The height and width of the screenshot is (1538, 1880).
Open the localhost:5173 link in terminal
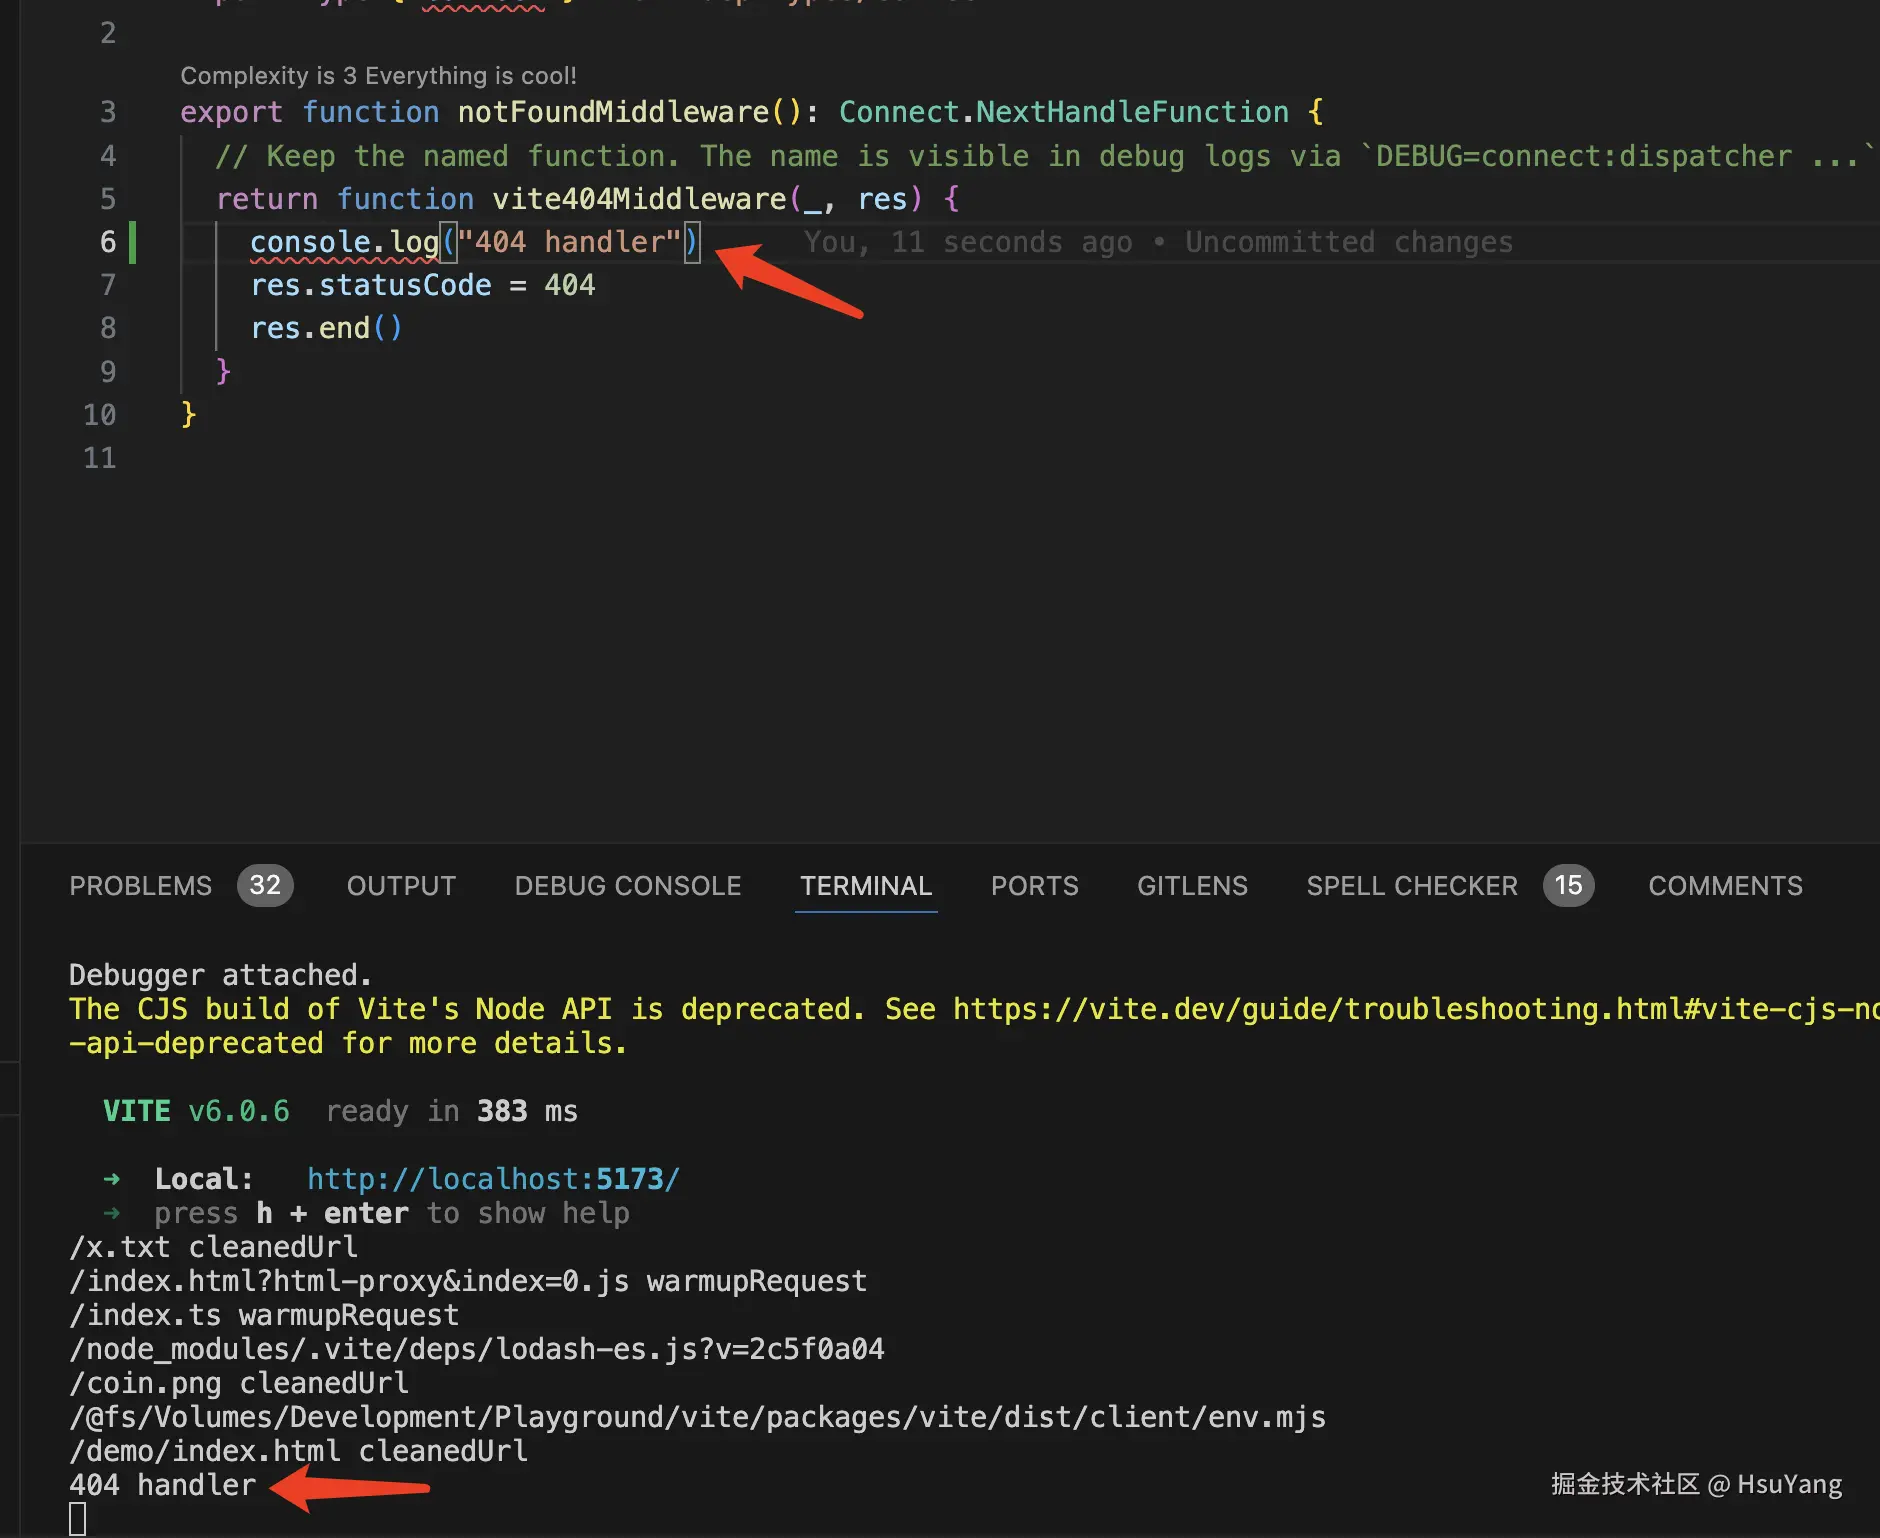[493, 1179]
